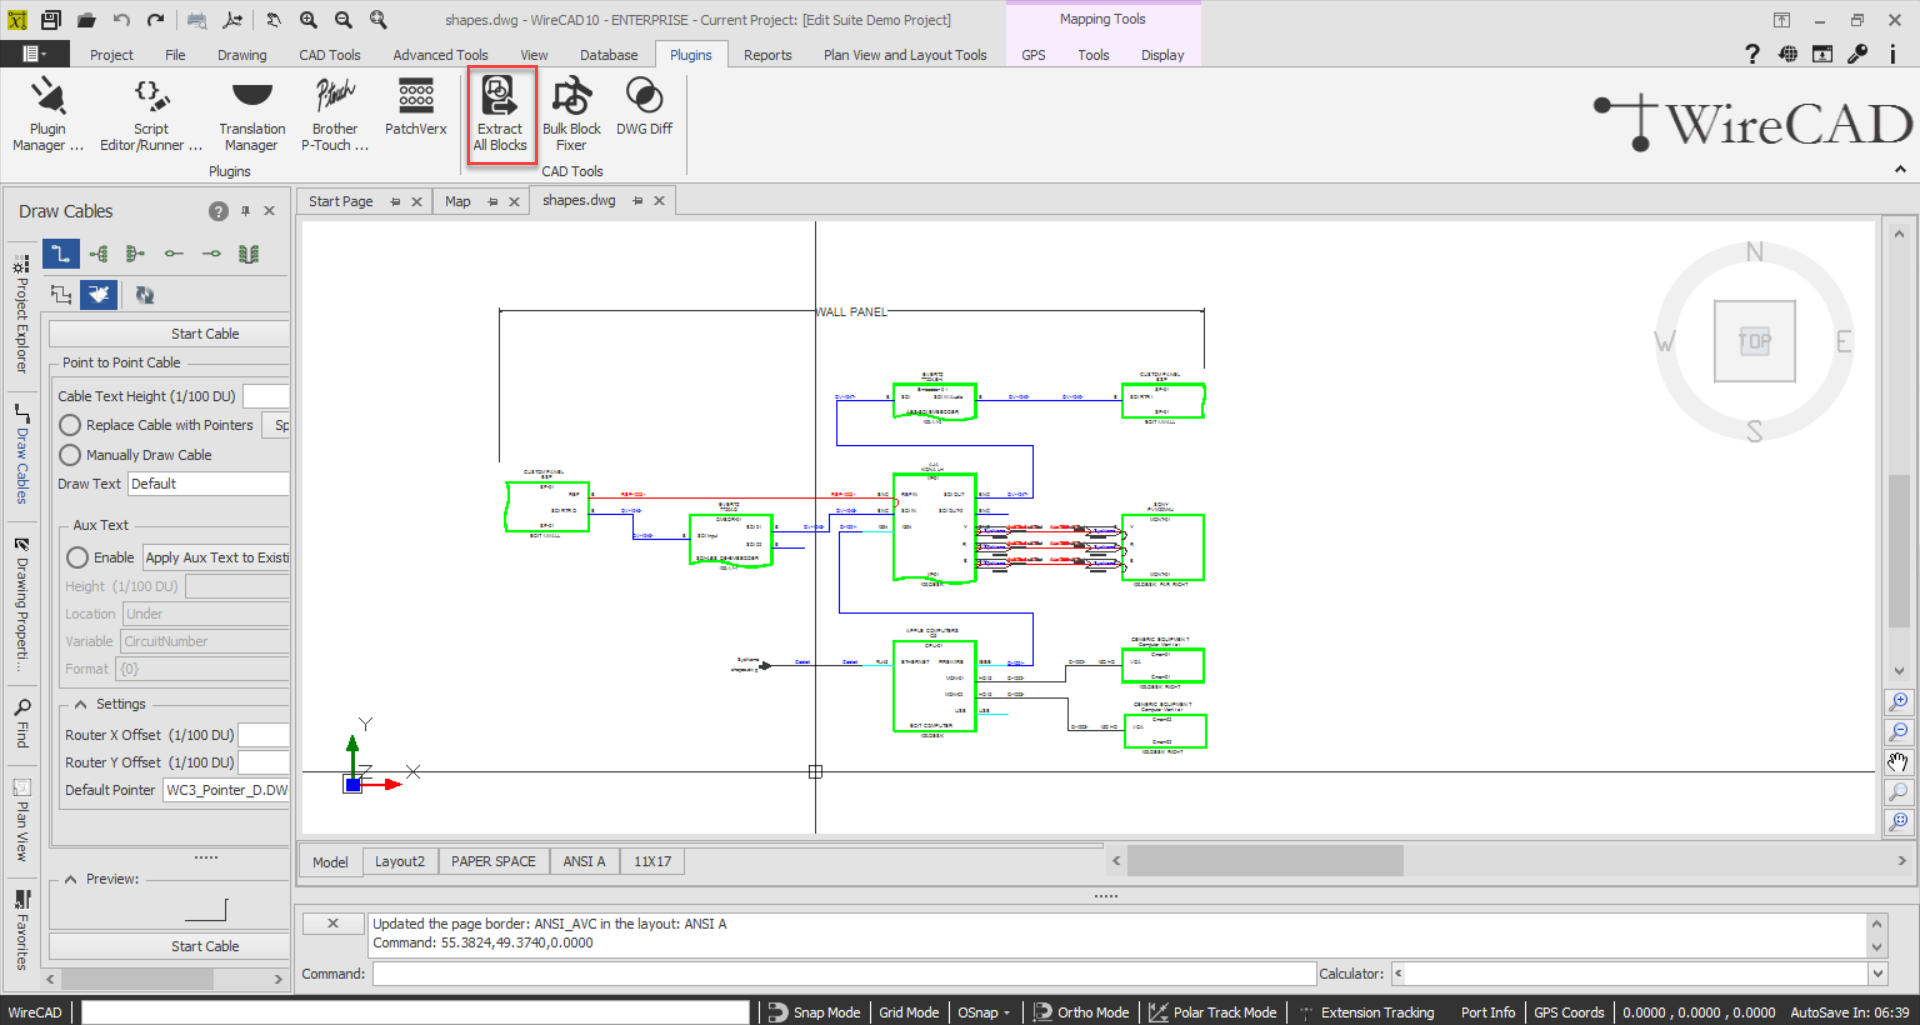
Task: Run Extract All Blocks
Action: (500, 114)
